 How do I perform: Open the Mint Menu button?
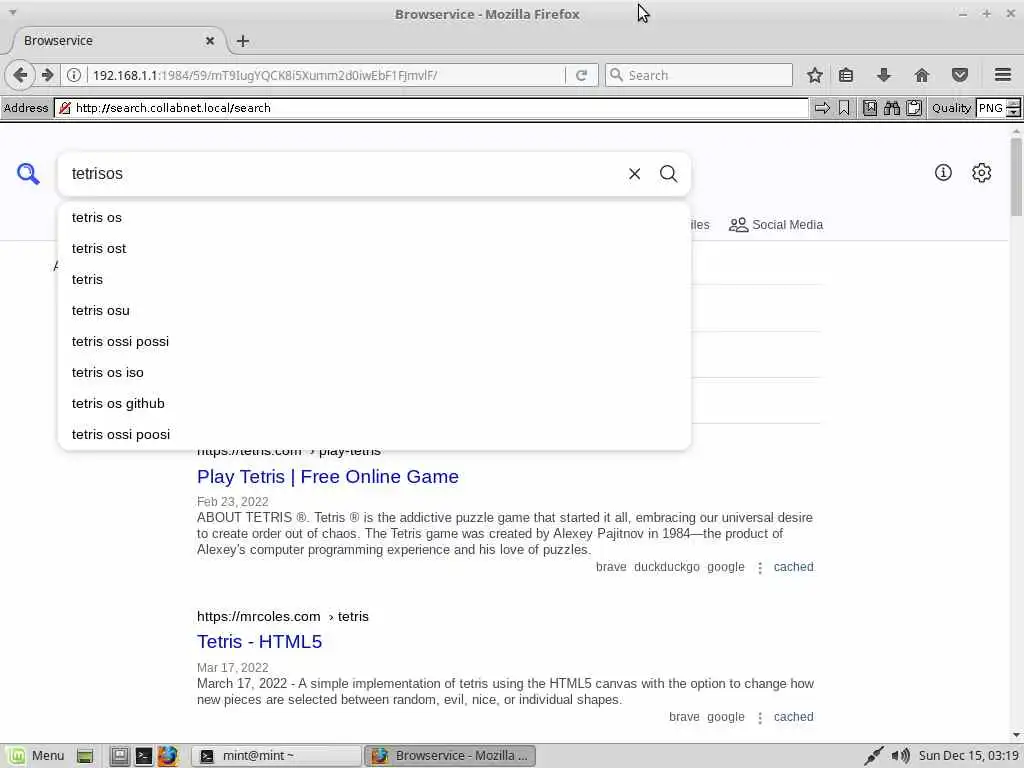coord(37,756)
